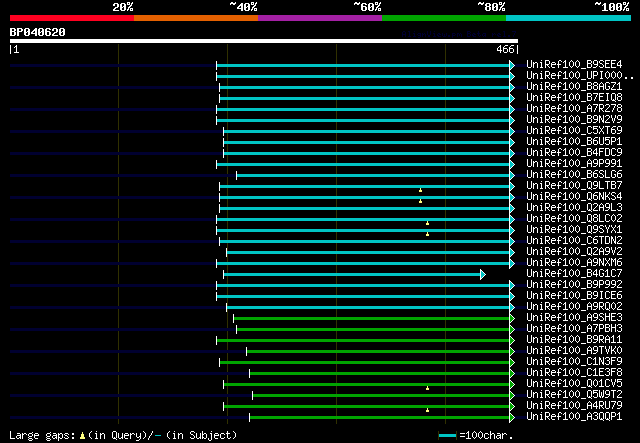Screen dimensions: 640x443
Task: Select the UniRef100_A4RU79 label
Action: tap(574, 406)
